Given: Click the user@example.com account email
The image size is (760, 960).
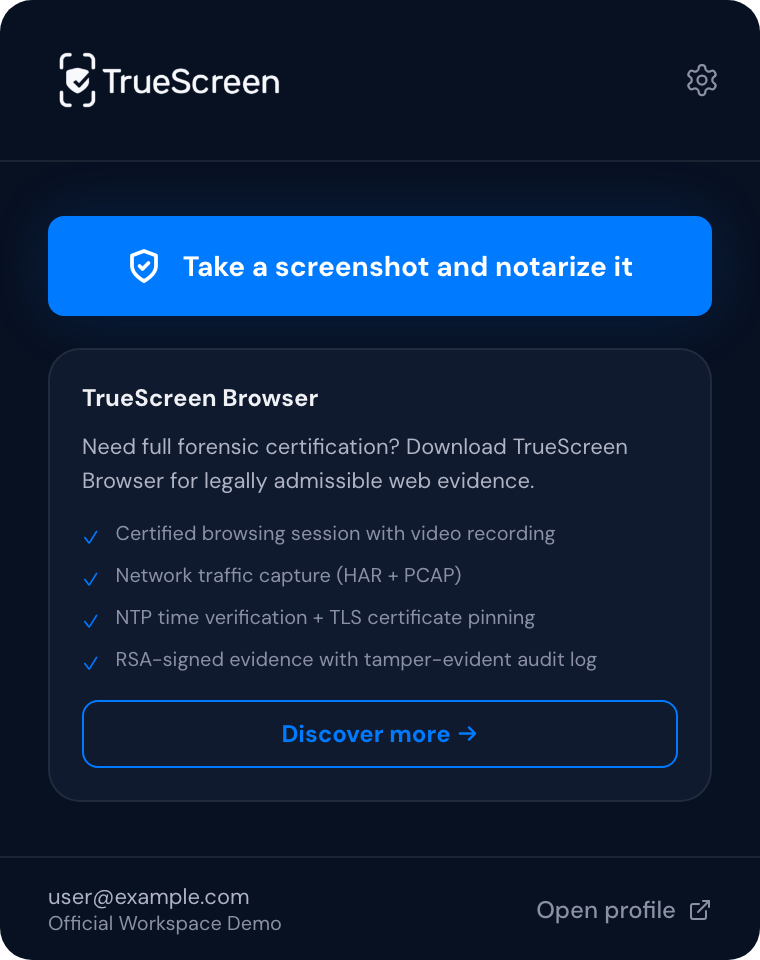Looking at the screenshot, I should [149, 897].
